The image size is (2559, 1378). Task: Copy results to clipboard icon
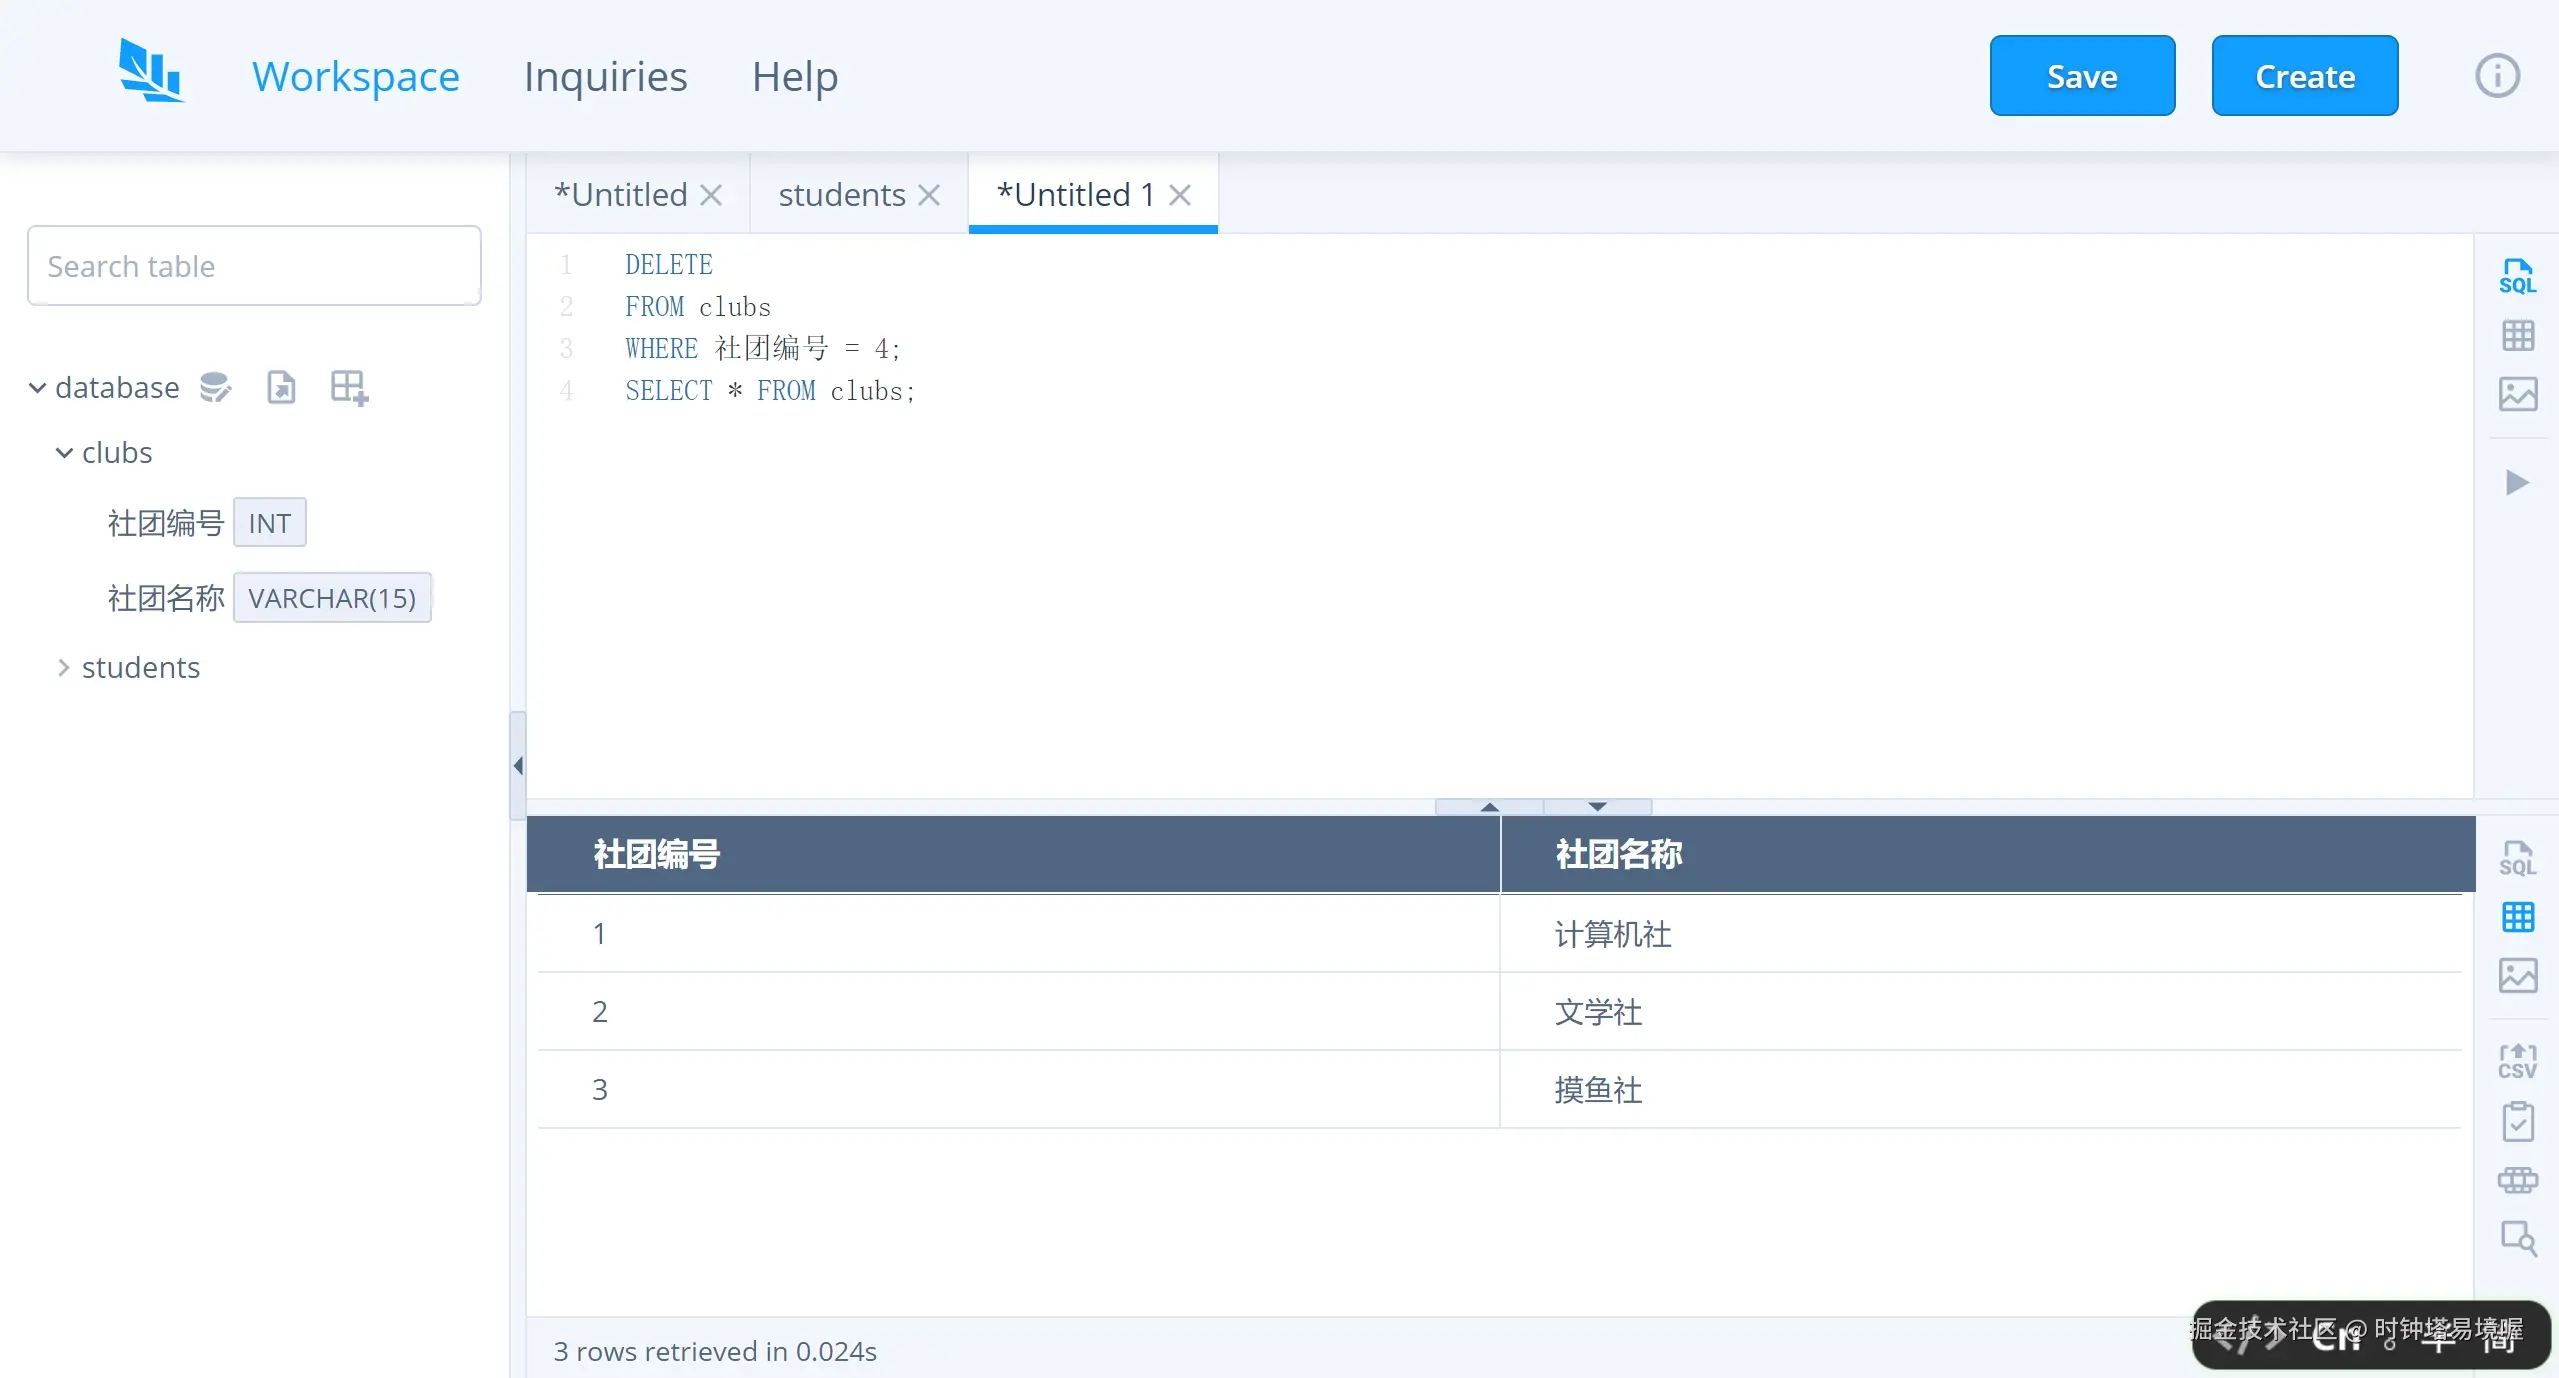(x=2517, y=1121)
